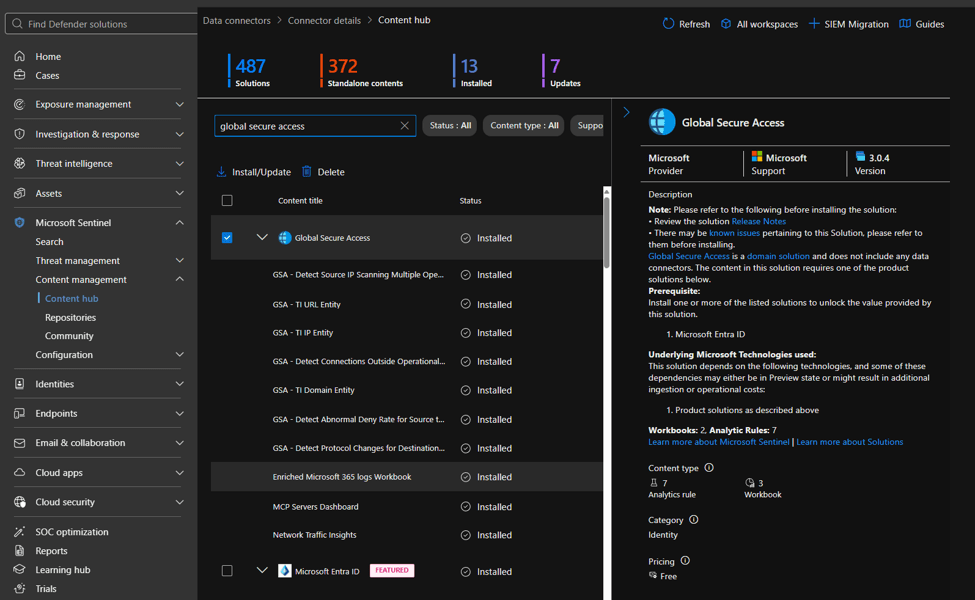Click Category info icon

tap(693, 520)
